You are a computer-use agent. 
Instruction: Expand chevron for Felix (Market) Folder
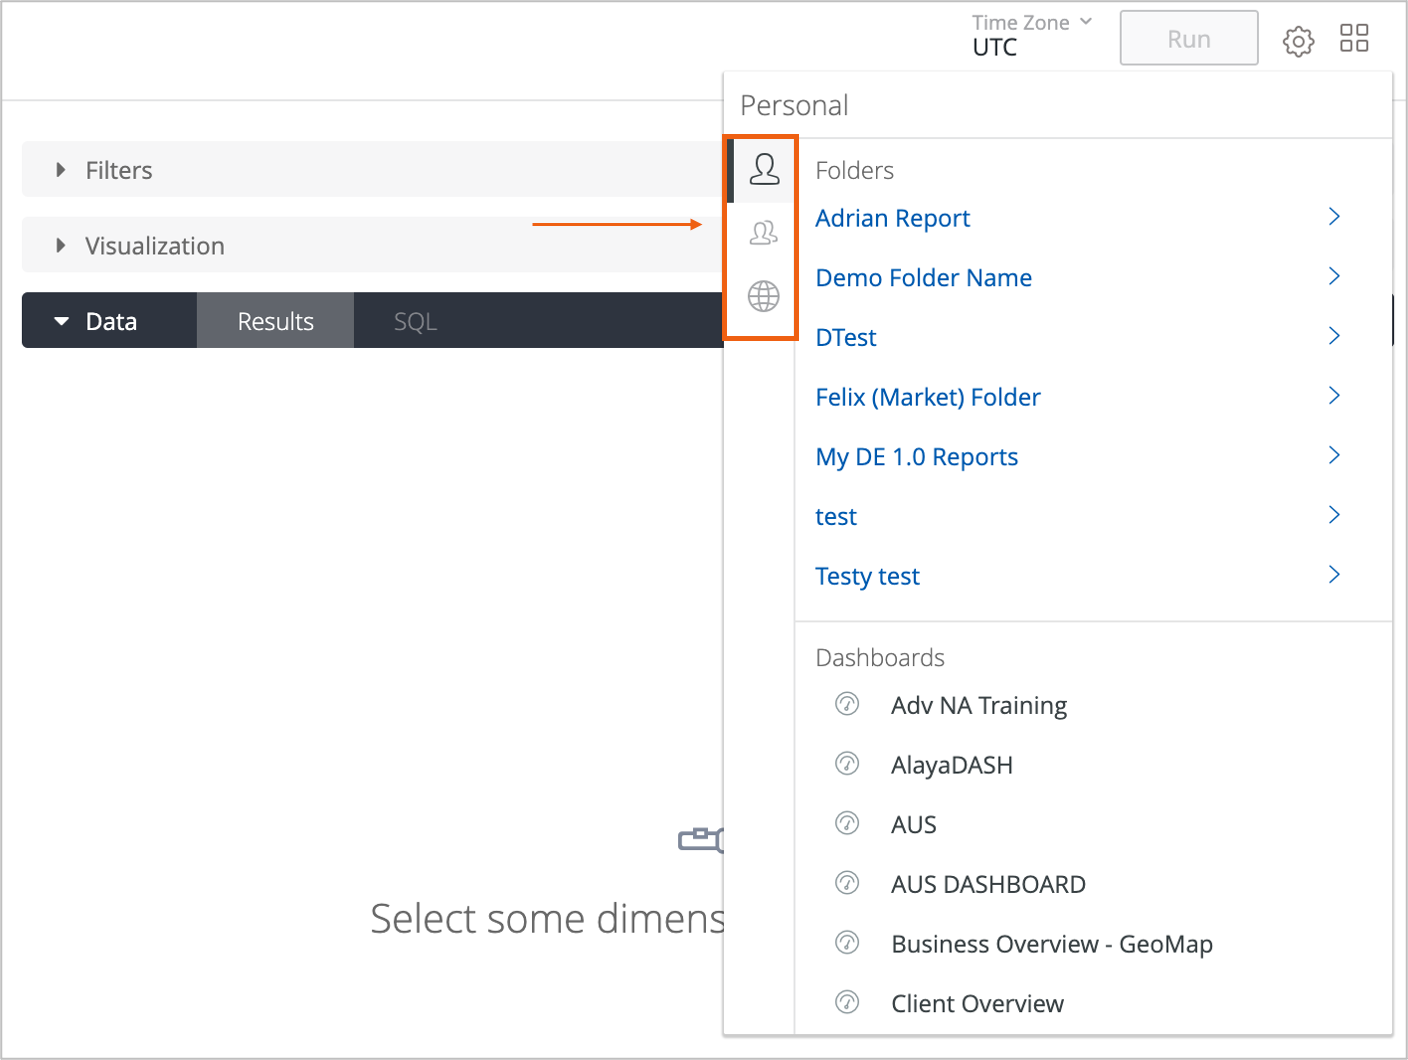pyautogui.click(x=1334, y=396)
